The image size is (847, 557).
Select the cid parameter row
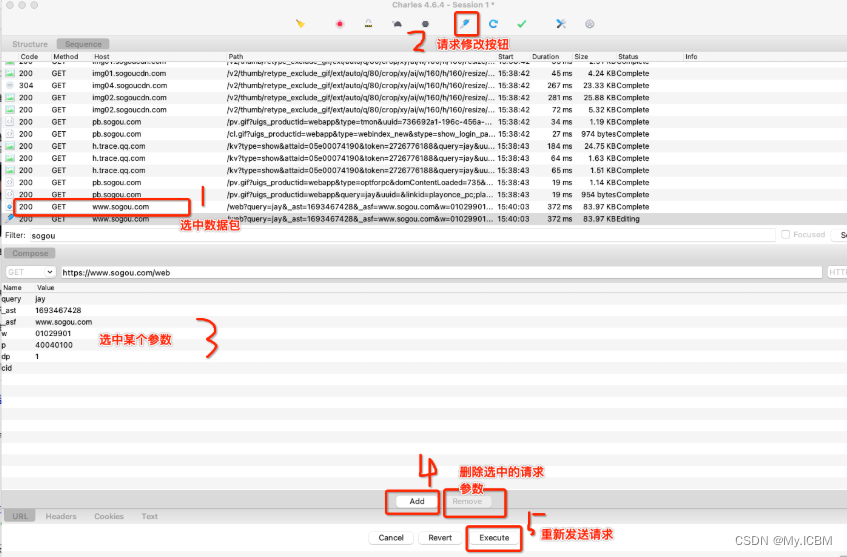424,368
